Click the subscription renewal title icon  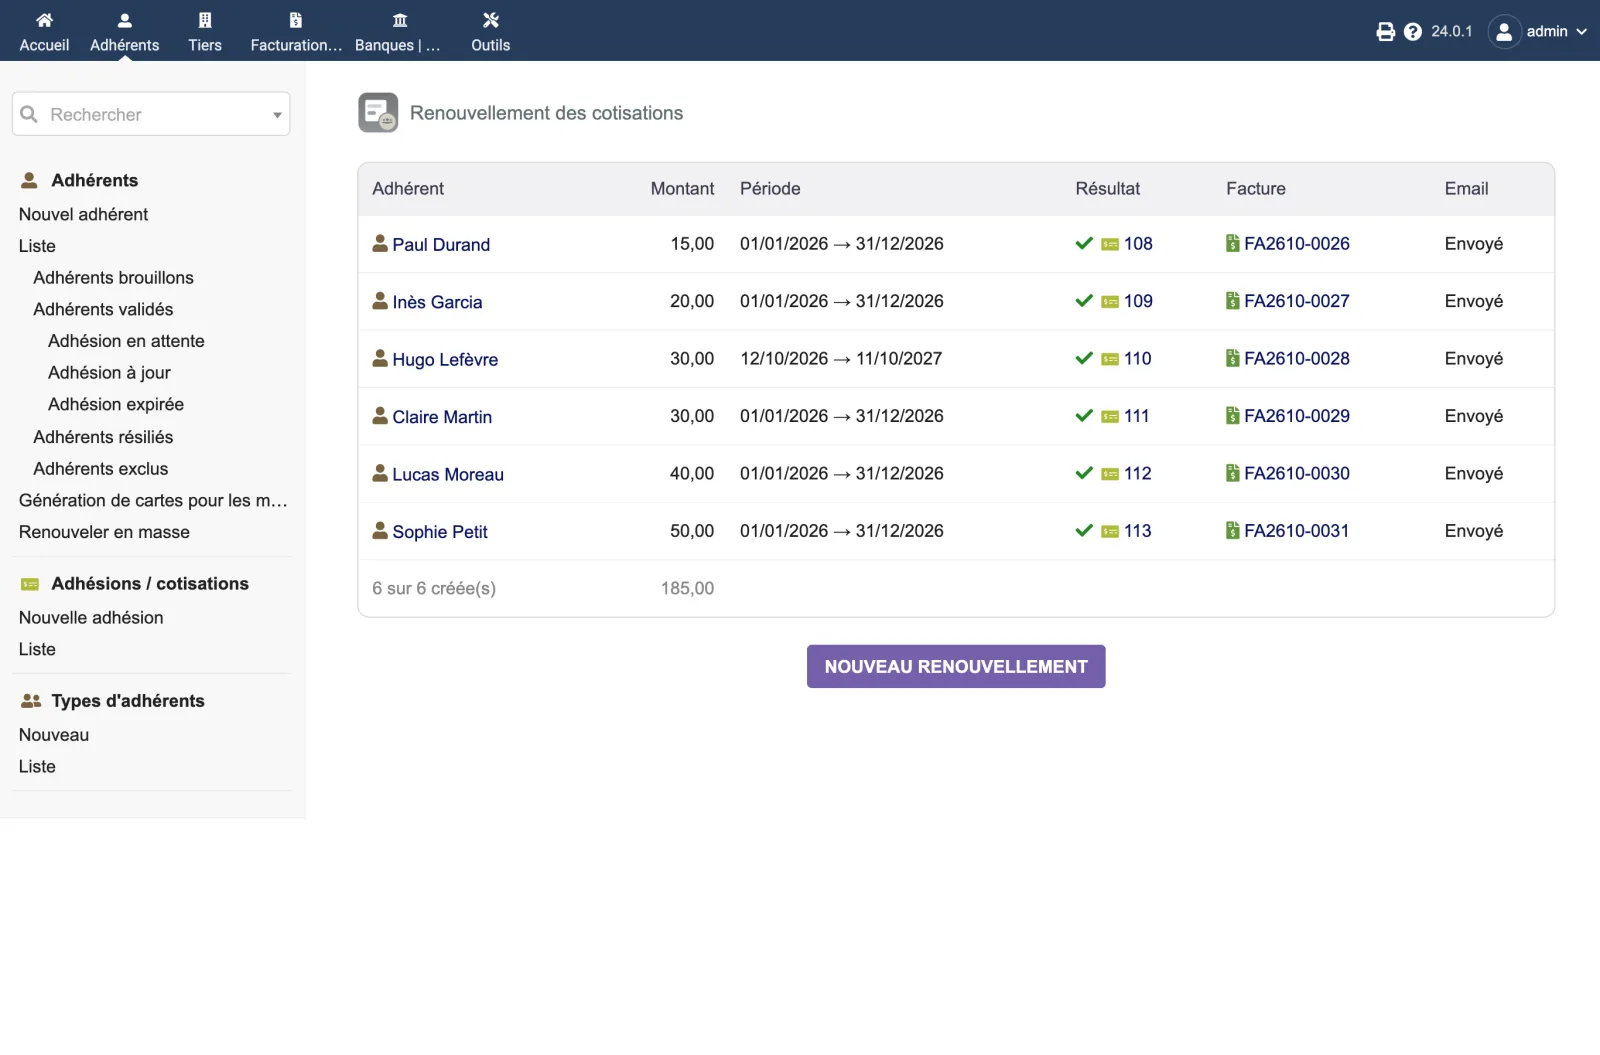pyautogui.click(x=378, y=113)
